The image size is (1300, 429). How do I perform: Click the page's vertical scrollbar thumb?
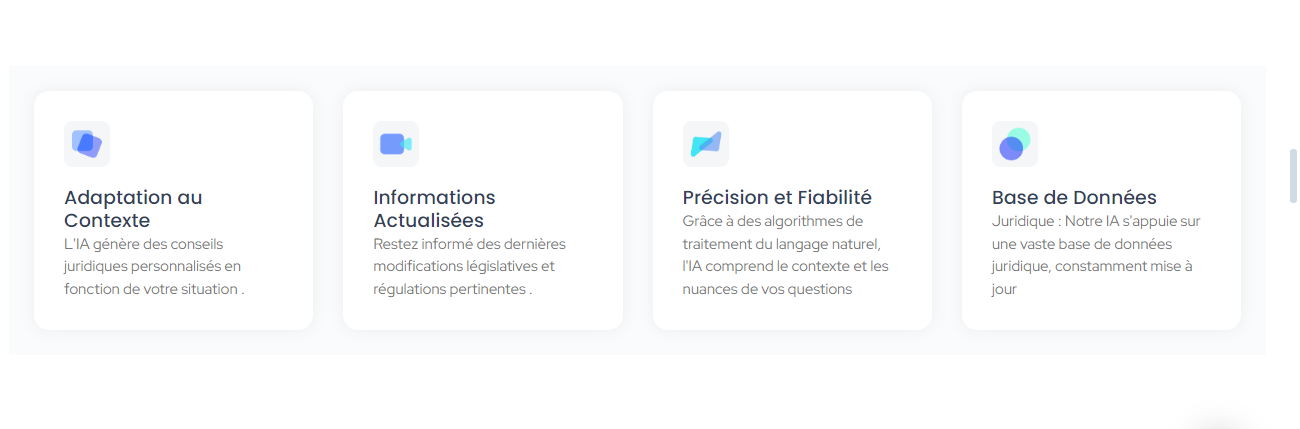pyautogui.click(x=1293, y=176)
